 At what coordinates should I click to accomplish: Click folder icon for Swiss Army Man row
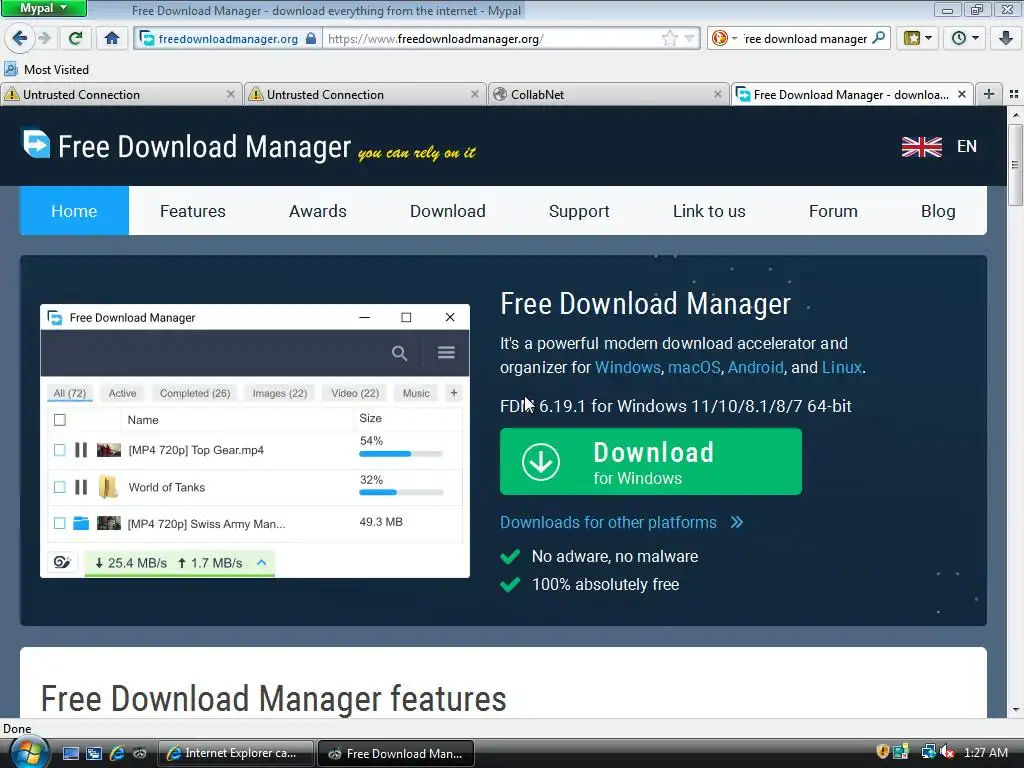point(81,523)
